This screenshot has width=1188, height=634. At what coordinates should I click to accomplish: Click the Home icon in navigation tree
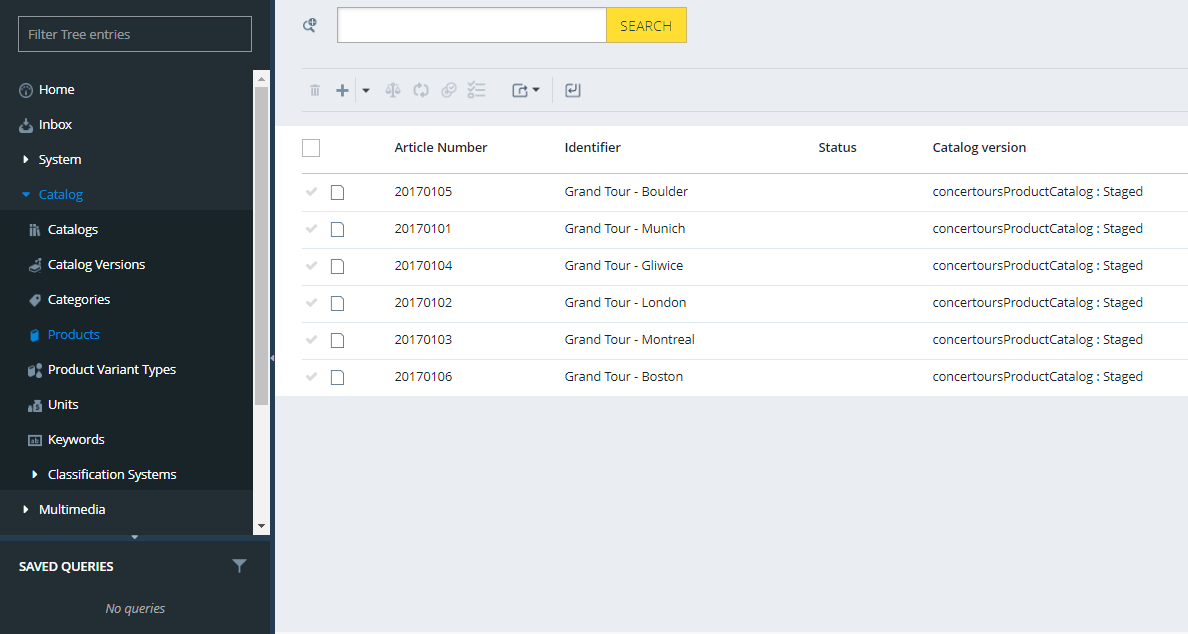(26, 90)
